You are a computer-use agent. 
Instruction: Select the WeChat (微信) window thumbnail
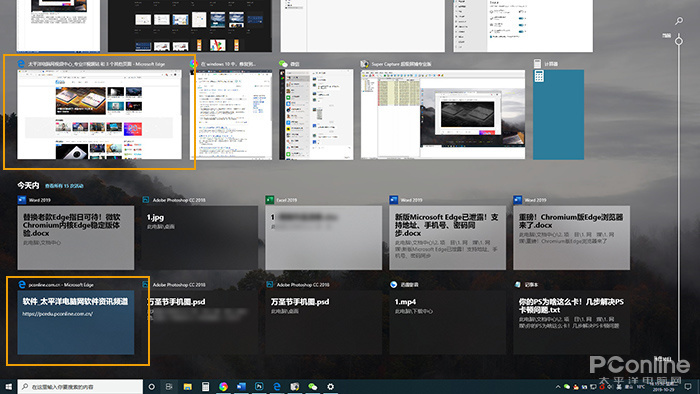pos(316,114)
